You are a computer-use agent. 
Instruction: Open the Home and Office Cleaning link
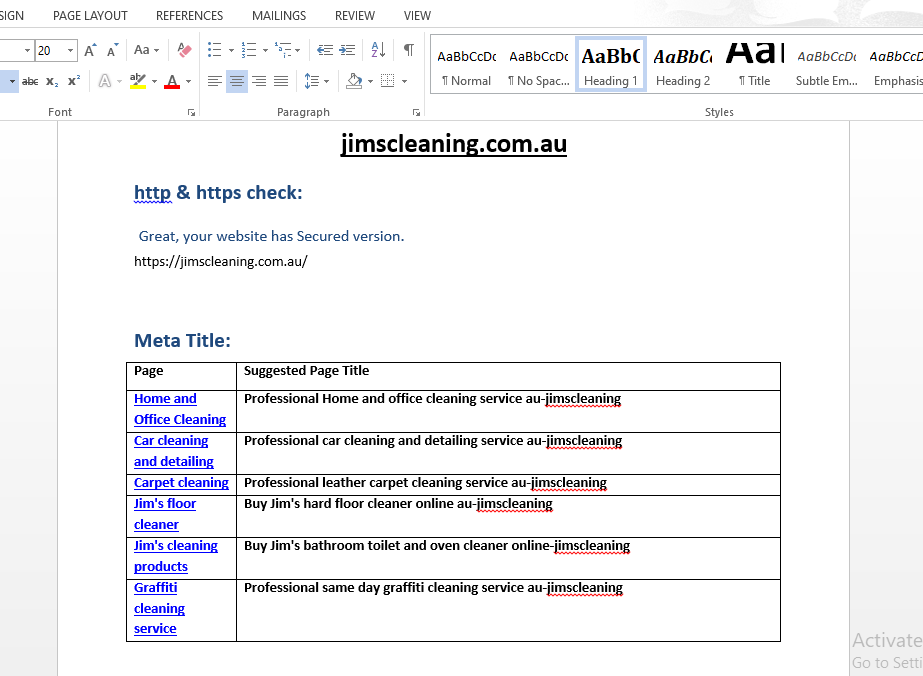pos(180,409)
